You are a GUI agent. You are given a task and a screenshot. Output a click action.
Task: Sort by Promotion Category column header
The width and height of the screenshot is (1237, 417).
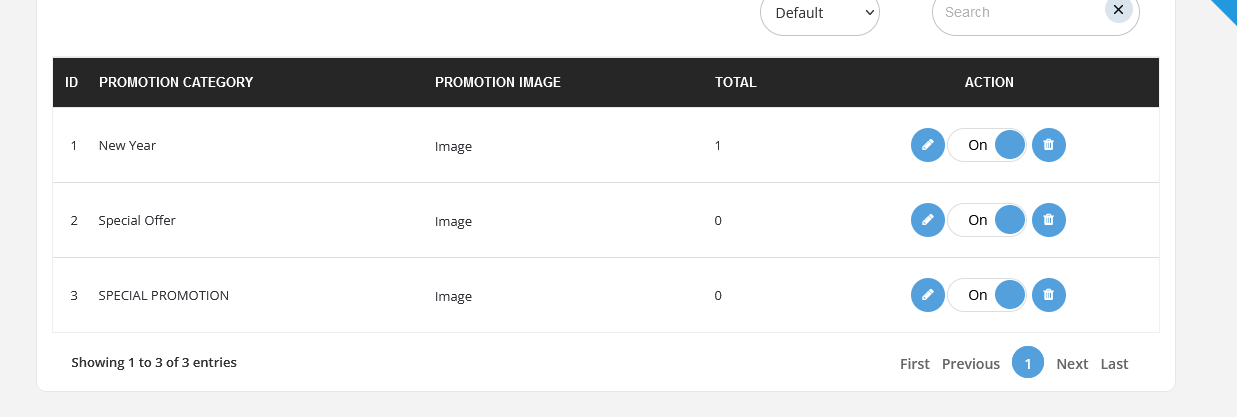pos(176,82)
